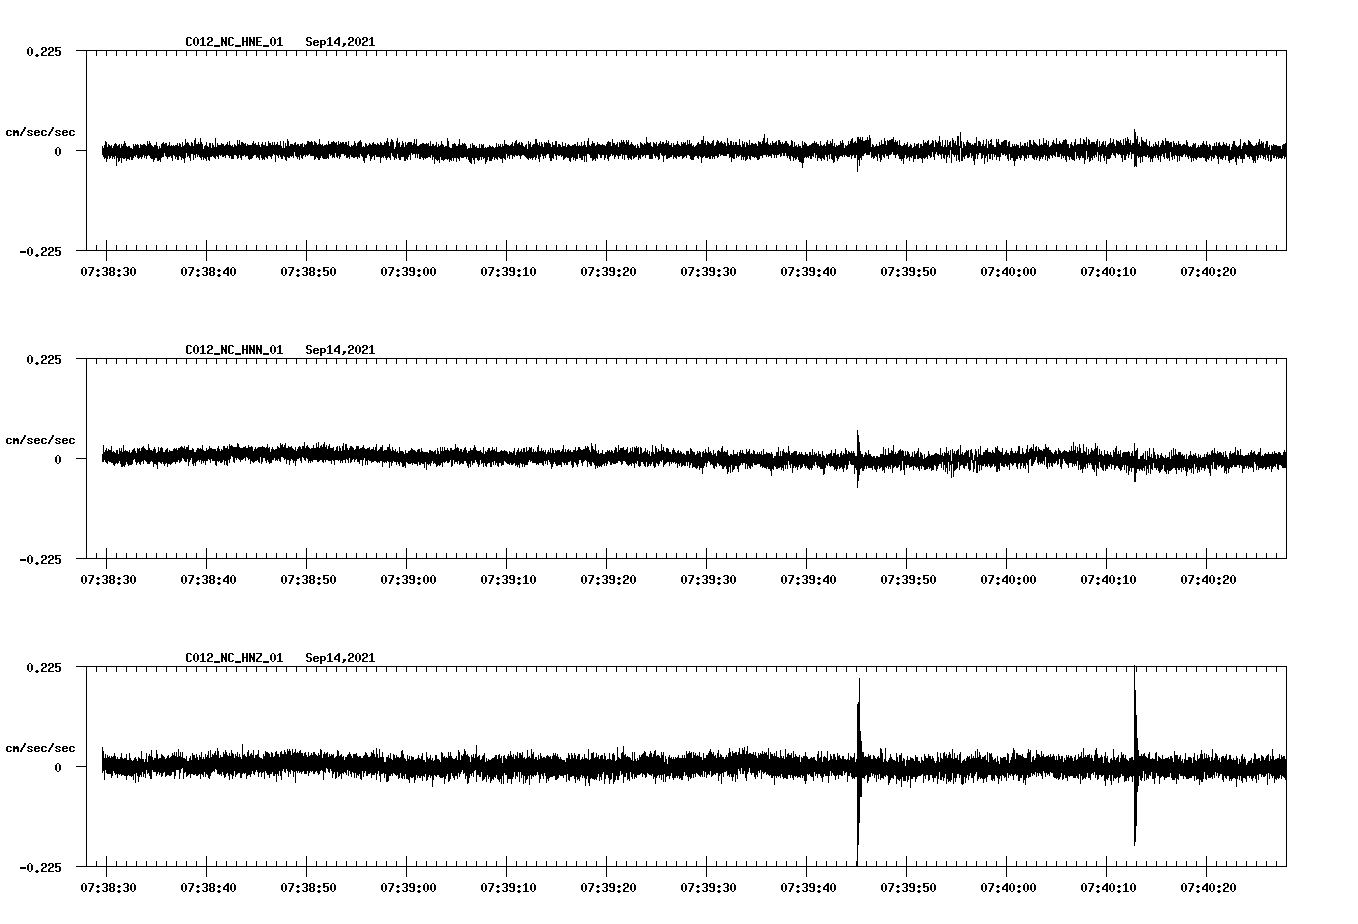
Task: Click time label 07:40:10 under HNZ plot
Action: (x=1108, y=888)
